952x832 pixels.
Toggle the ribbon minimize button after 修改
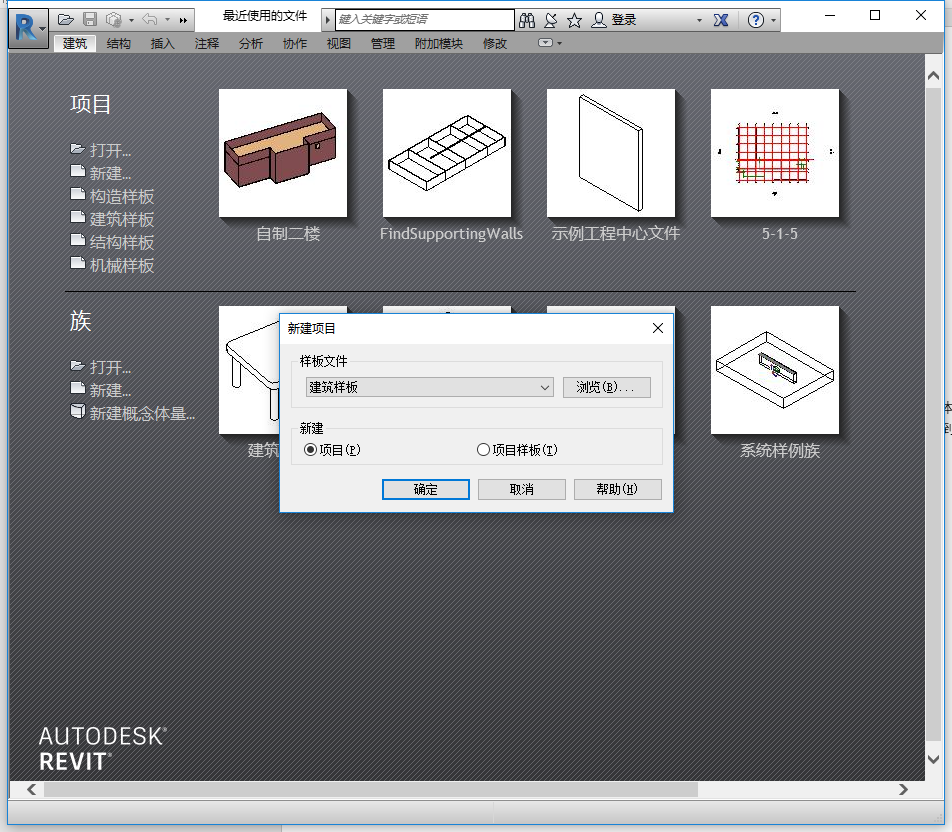(545, 43)
